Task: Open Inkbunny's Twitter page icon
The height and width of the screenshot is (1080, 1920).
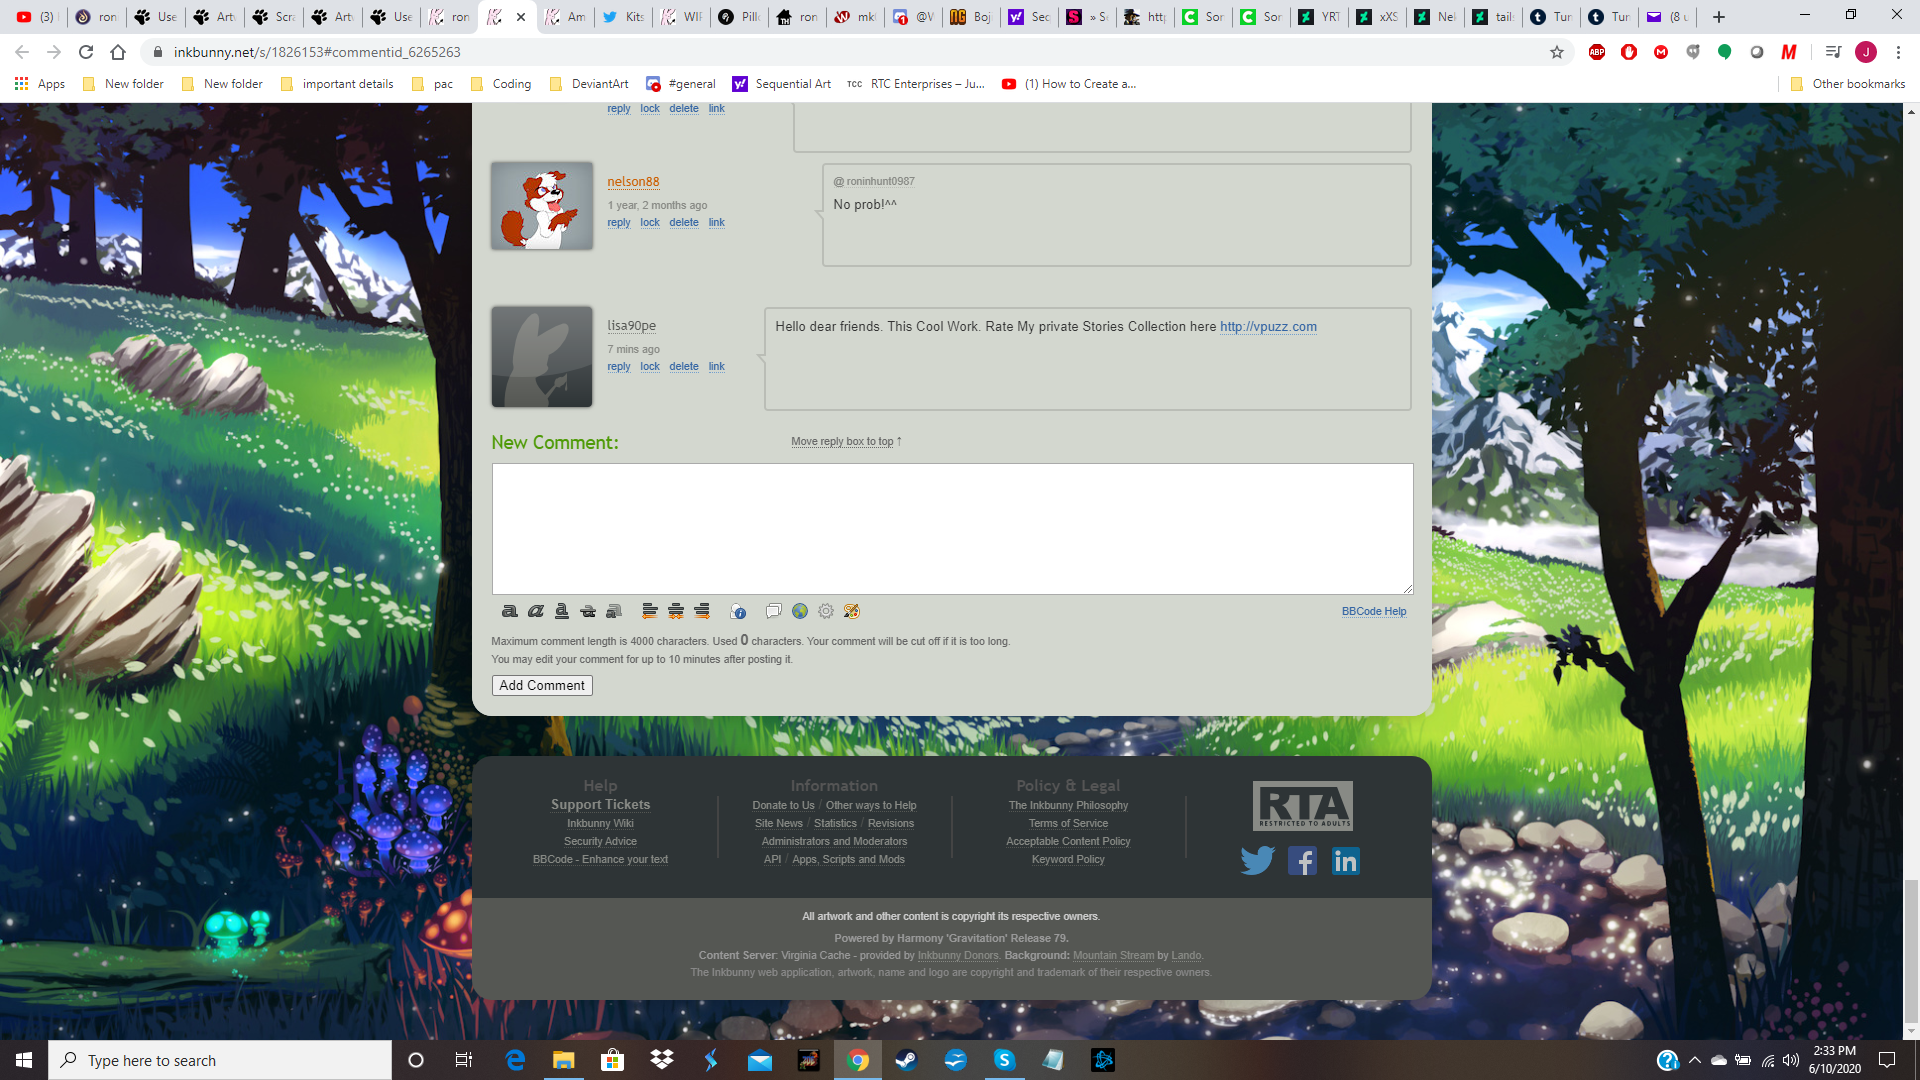Action: pos(1257,861)
